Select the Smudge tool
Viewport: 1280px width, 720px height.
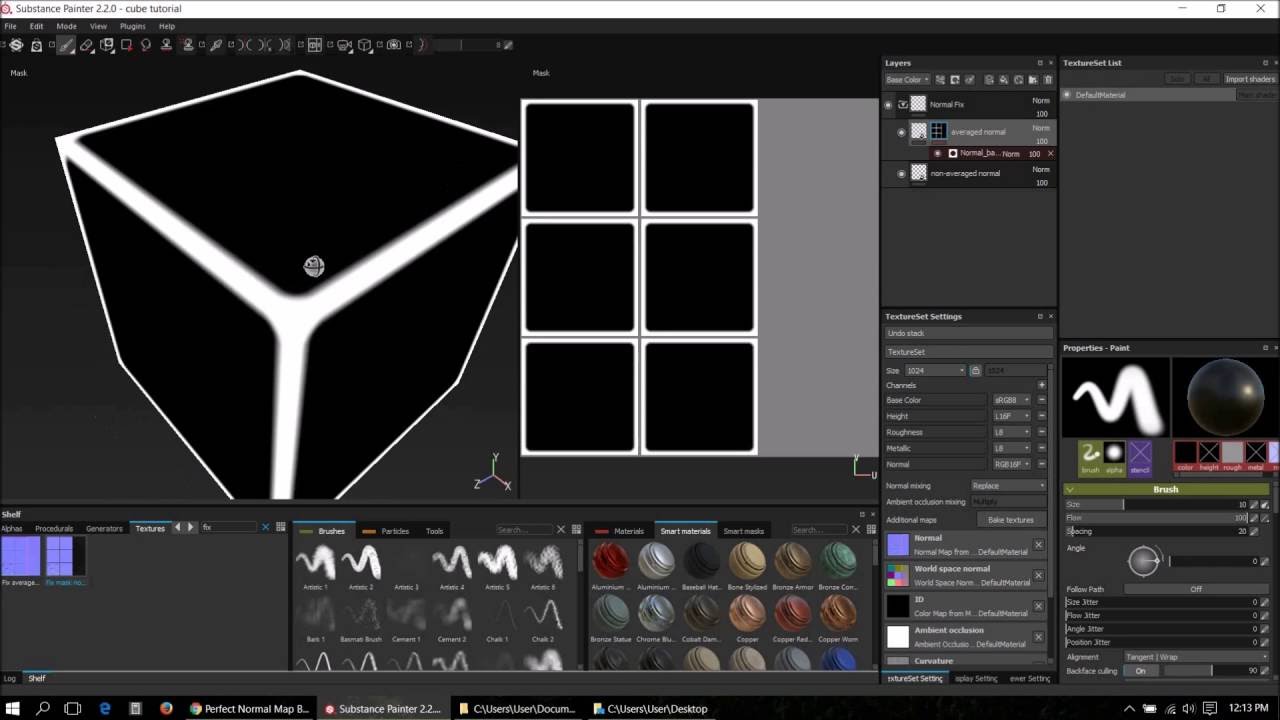coord(147,45)
